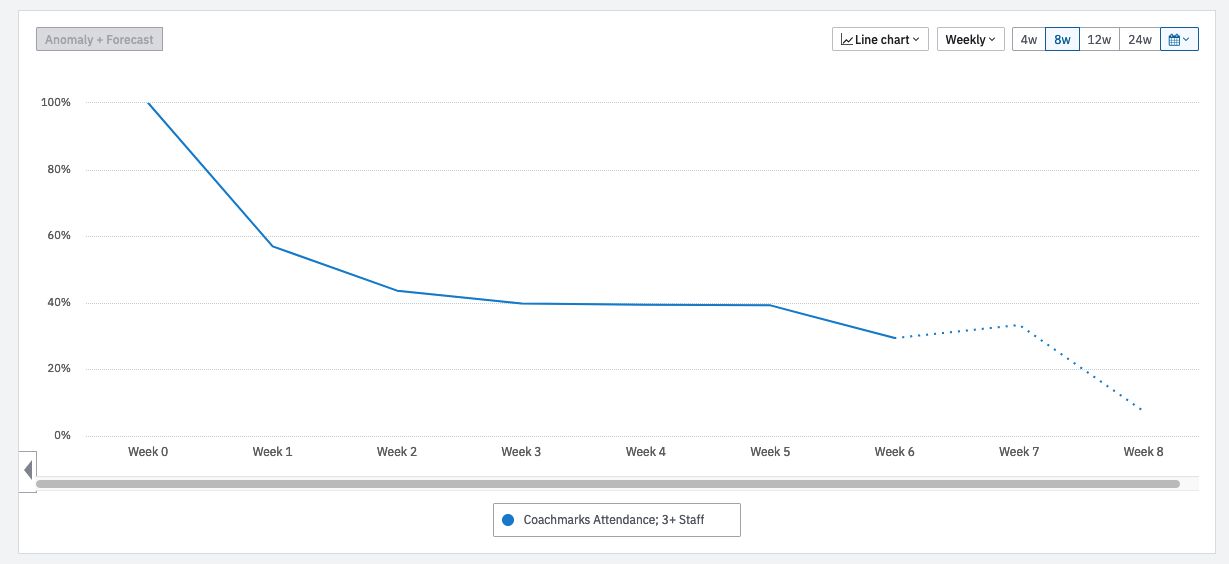Click the Week 4 axis label
Viewport: 1229px width, 564px height.
coord(646,452)
